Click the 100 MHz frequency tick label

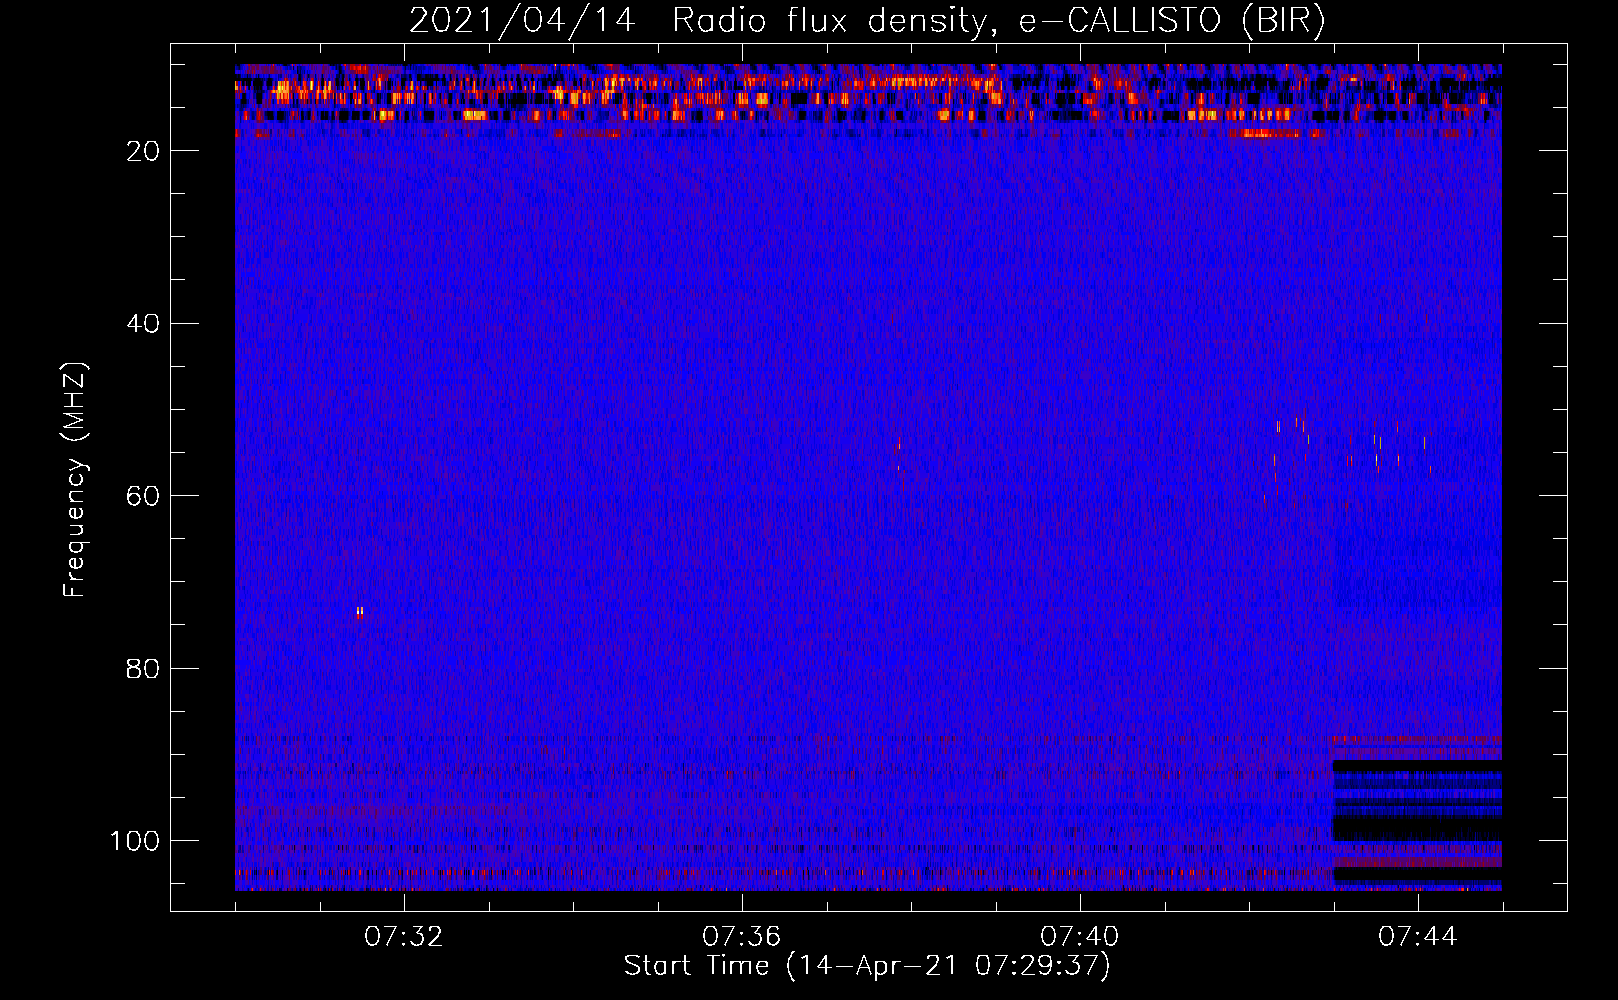135,841
